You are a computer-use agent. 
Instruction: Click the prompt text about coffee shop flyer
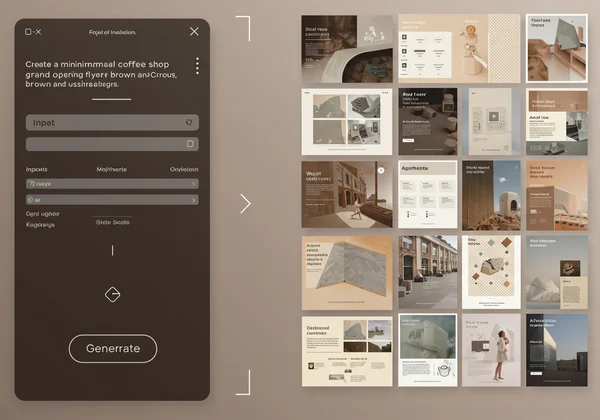coord(101,74)
